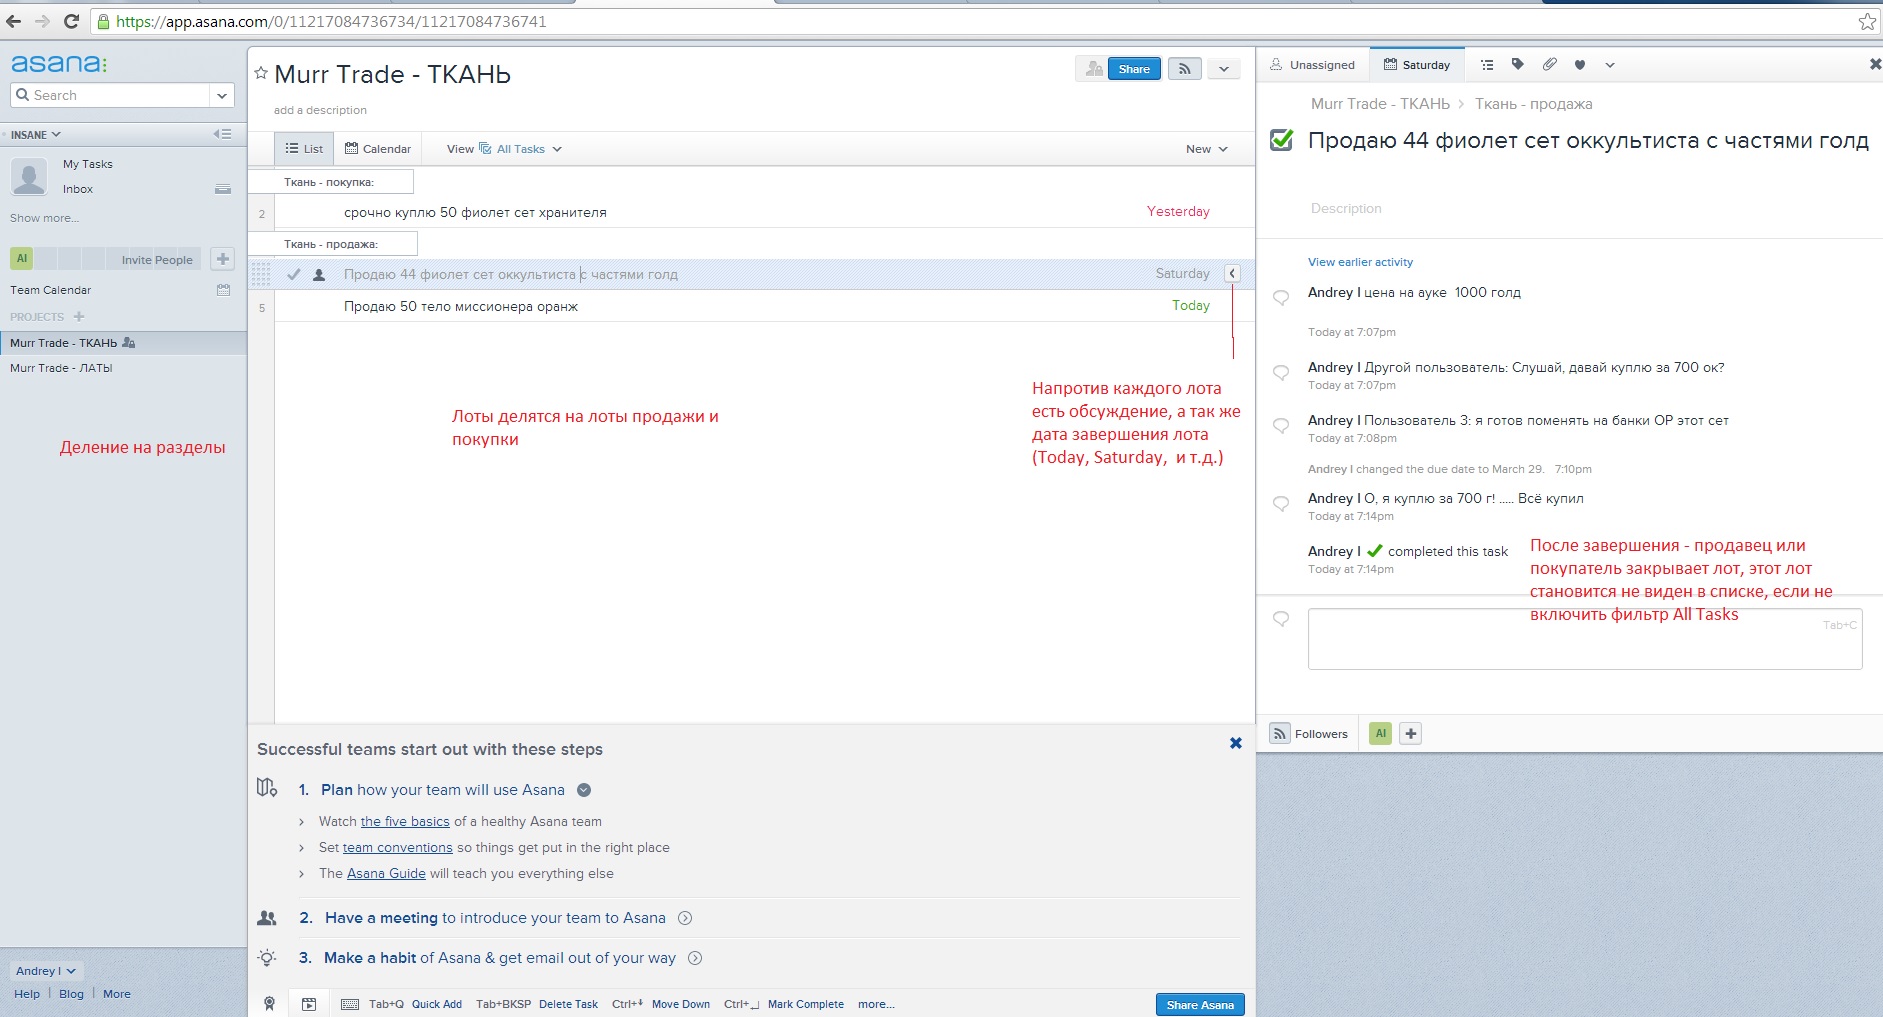Click the drag handle on the selected task row
The height and width of the screenshot is (1017, 1883).
(261, 275)
